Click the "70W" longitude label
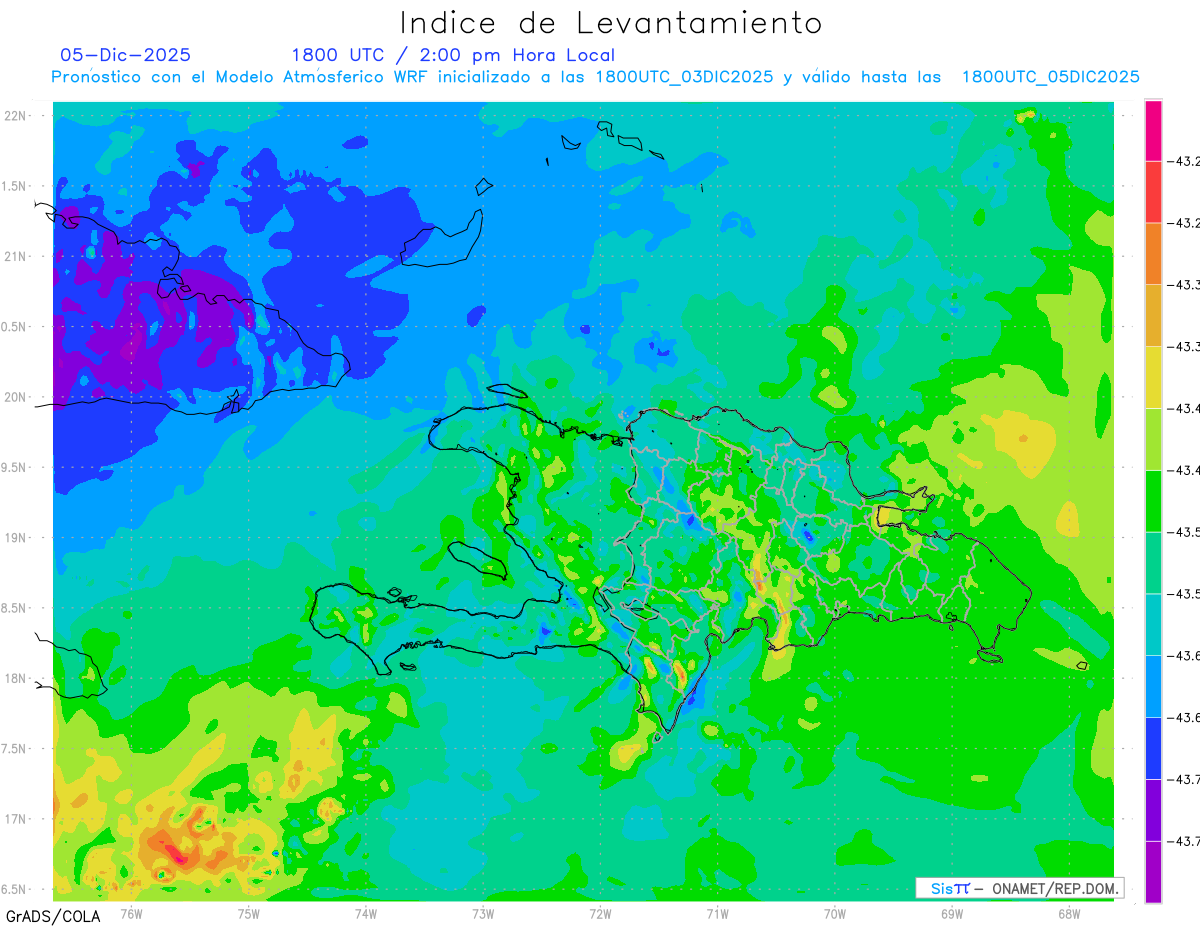 click(x=835, y=913)
